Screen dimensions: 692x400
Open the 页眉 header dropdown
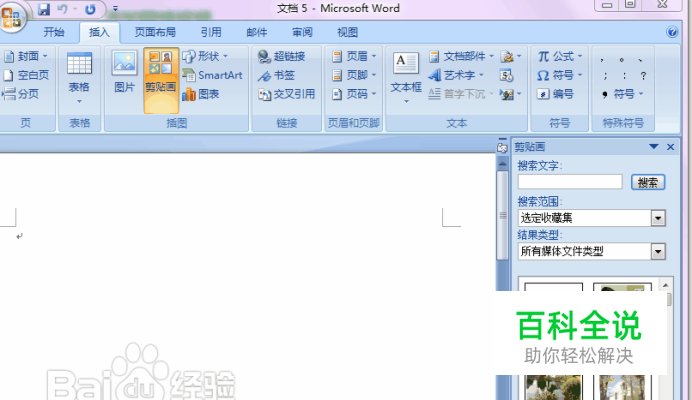click(354, 56)
